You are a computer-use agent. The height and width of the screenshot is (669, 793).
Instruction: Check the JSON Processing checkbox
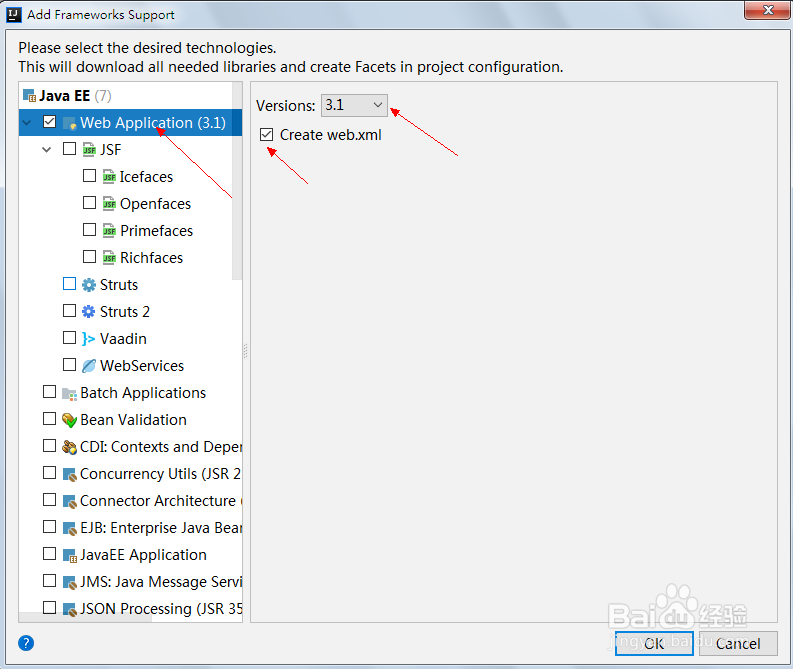[x=50, y=607]
